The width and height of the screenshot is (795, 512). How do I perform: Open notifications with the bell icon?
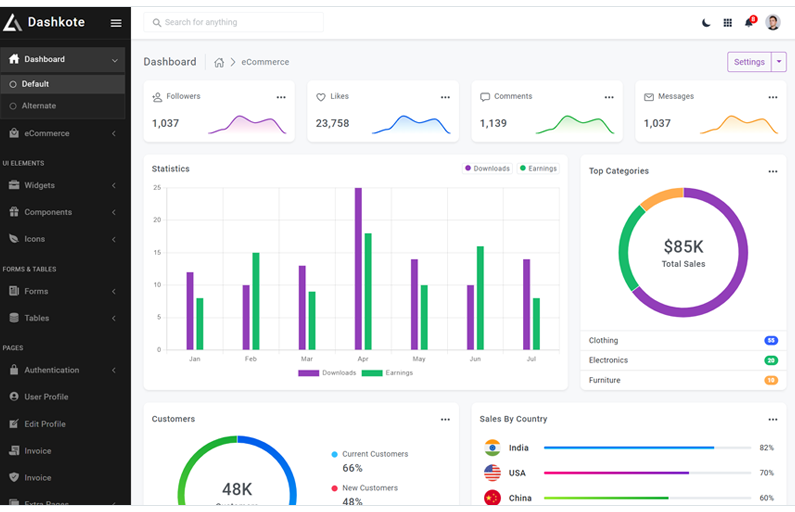pos(749,22)
